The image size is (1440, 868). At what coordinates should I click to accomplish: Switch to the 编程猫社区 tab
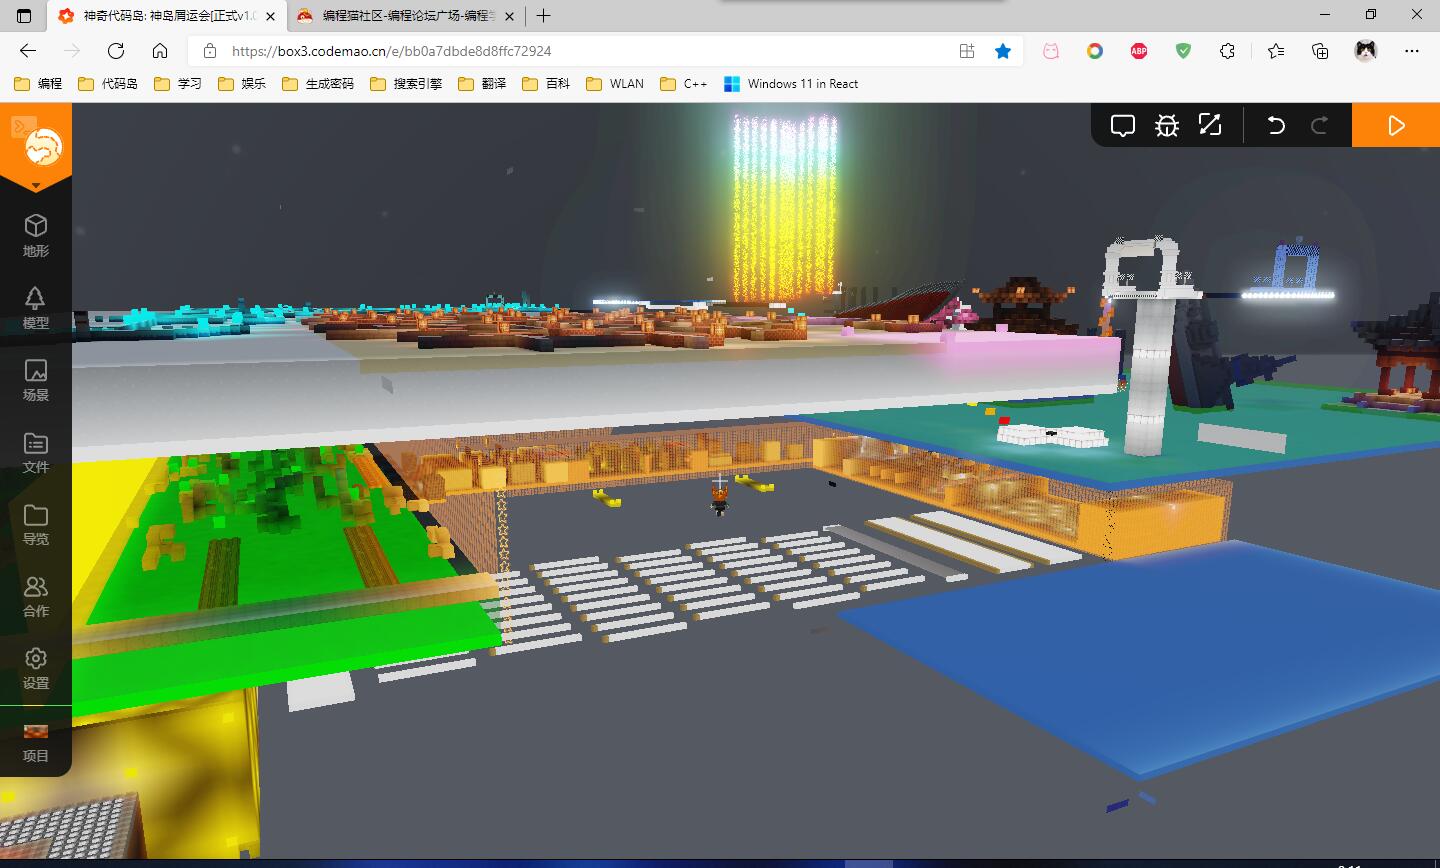[x=406, y=16]
